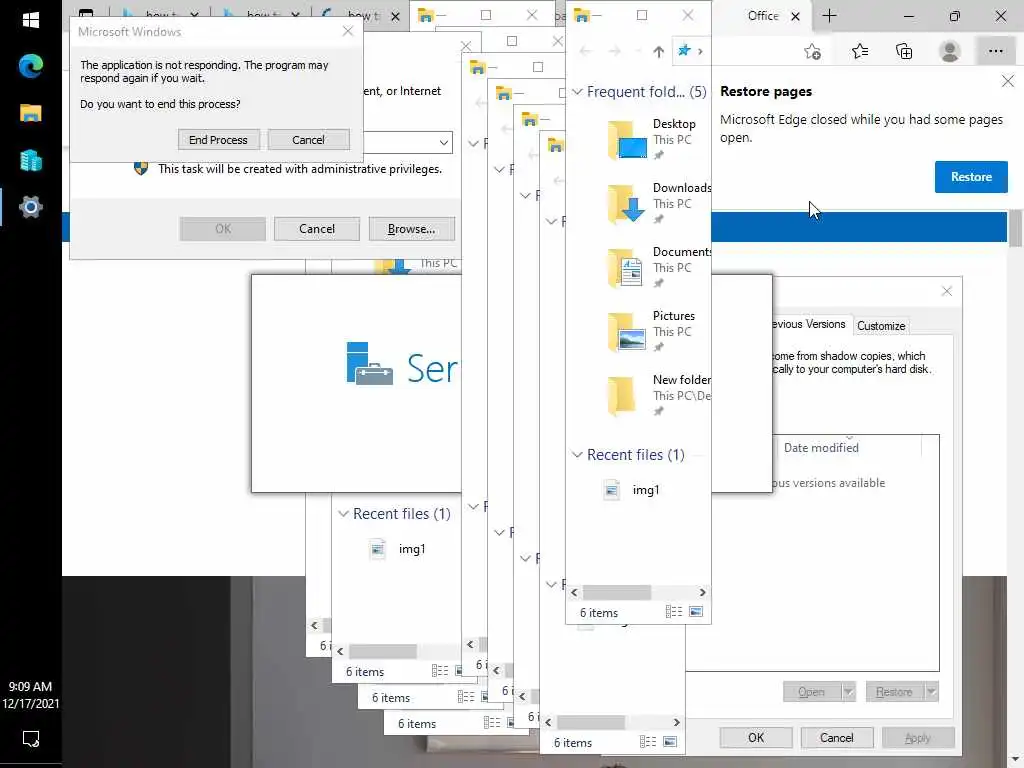Expand the Restore button dropdown arrow
The height and width of the screenshot is (768, 1024).
pos(932,692)
